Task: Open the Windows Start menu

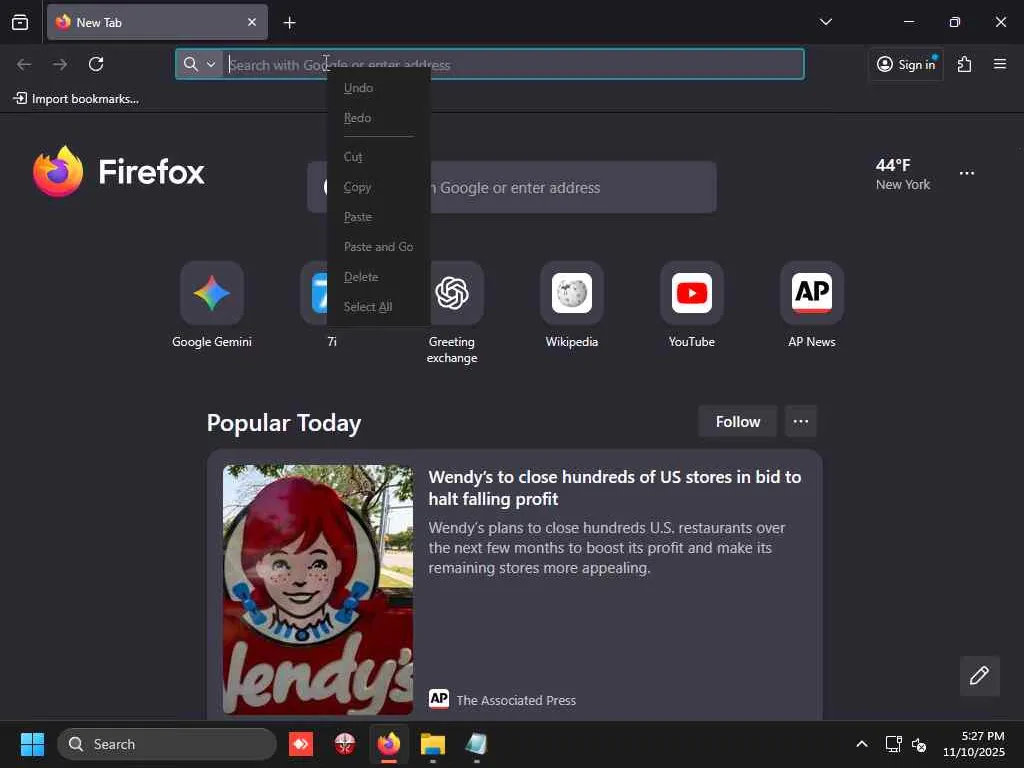Action: [x=32, y=744]
